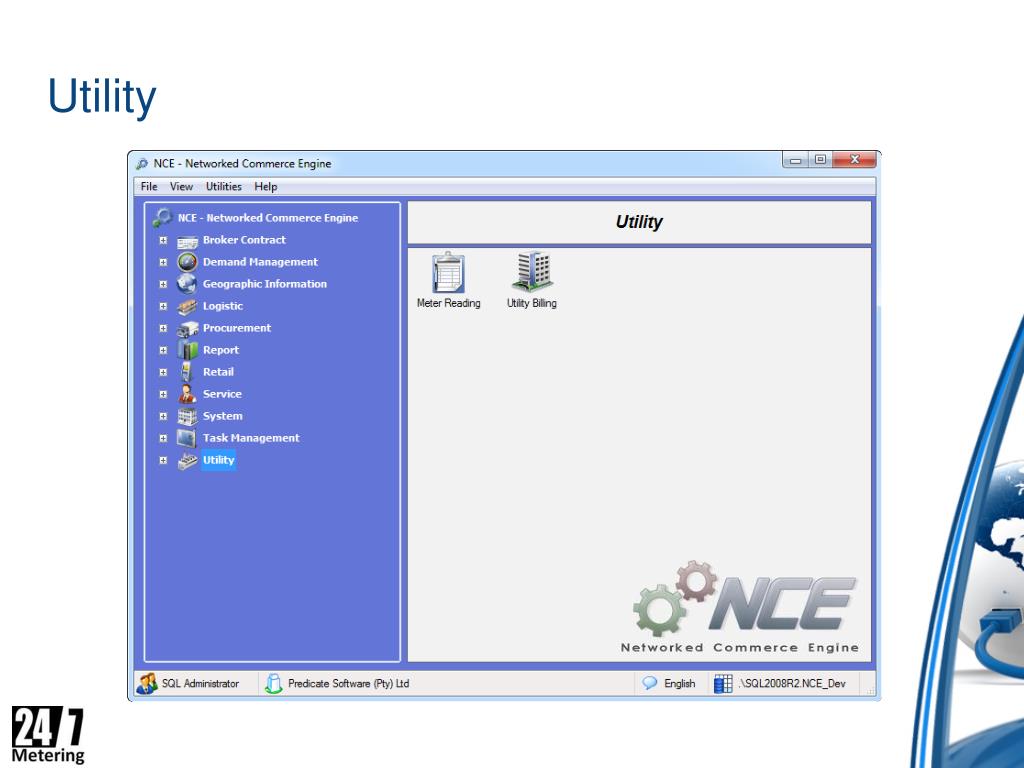Click the Utility panel heading
Viewport: 1024px width, 768px height.
(x=639, y=222)
